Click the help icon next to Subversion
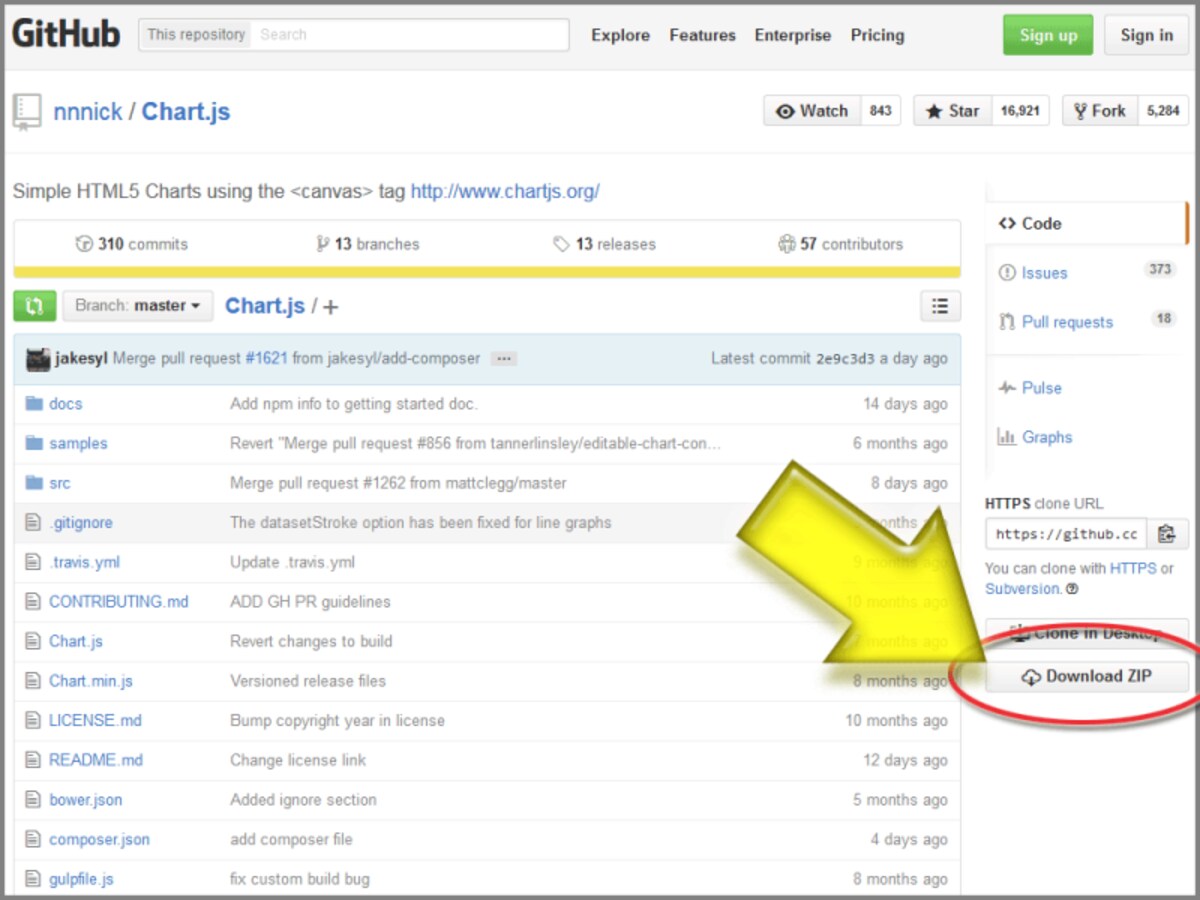 pos(1072,589)
